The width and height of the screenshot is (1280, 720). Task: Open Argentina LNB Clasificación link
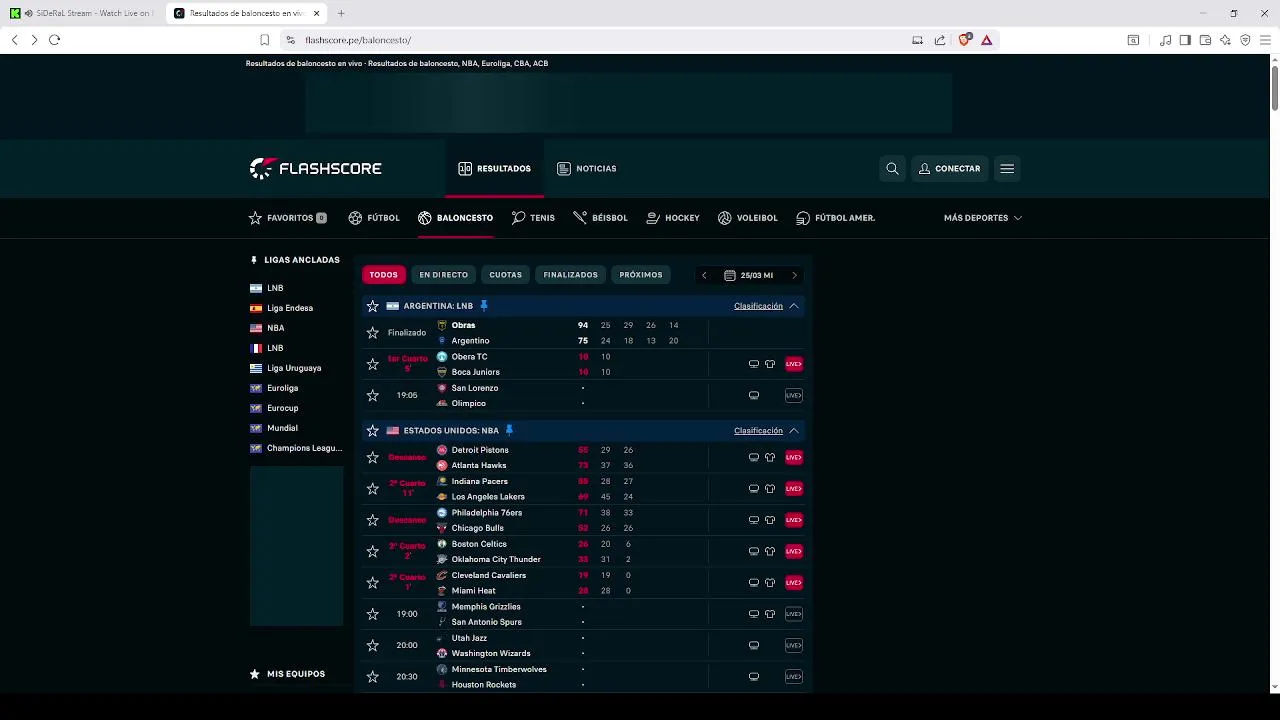758,306
